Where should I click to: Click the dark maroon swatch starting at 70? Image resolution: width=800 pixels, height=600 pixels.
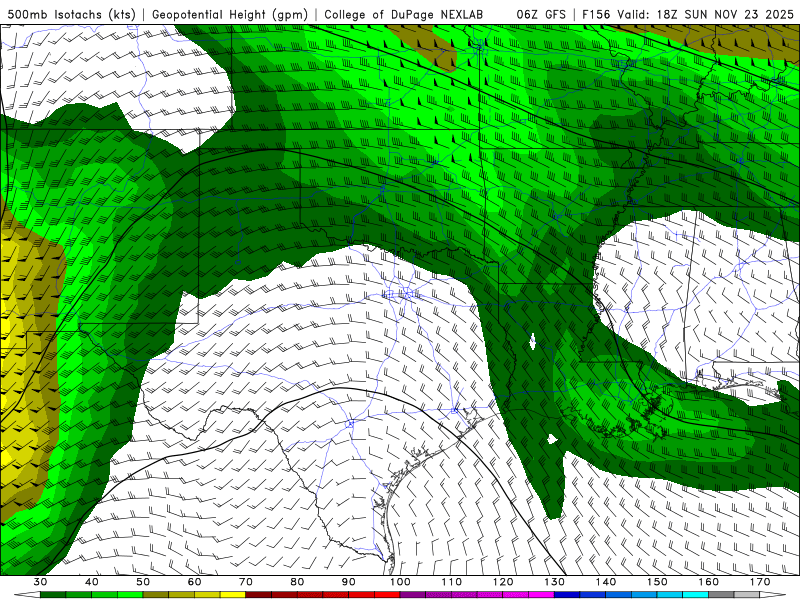coord(259,595)
